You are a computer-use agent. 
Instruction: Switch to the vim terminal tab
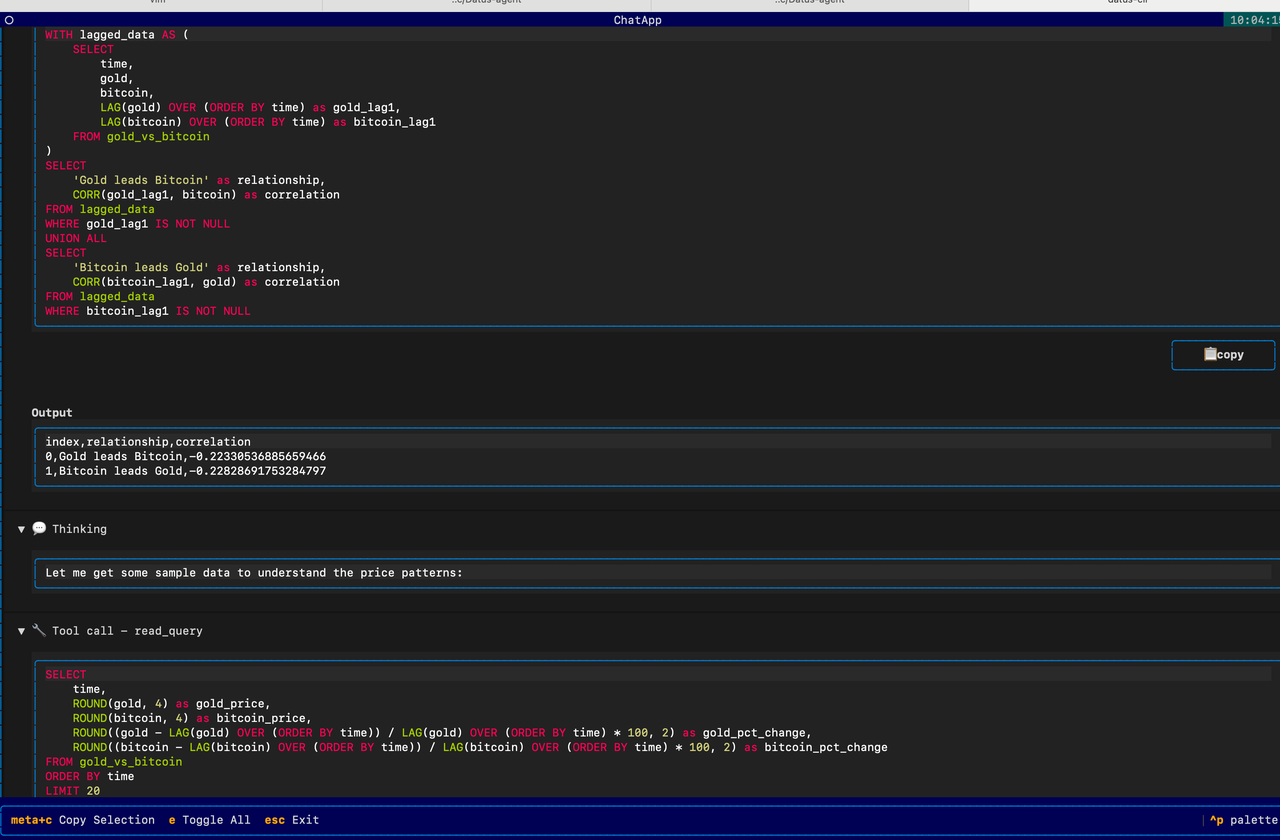coord(160,3)
